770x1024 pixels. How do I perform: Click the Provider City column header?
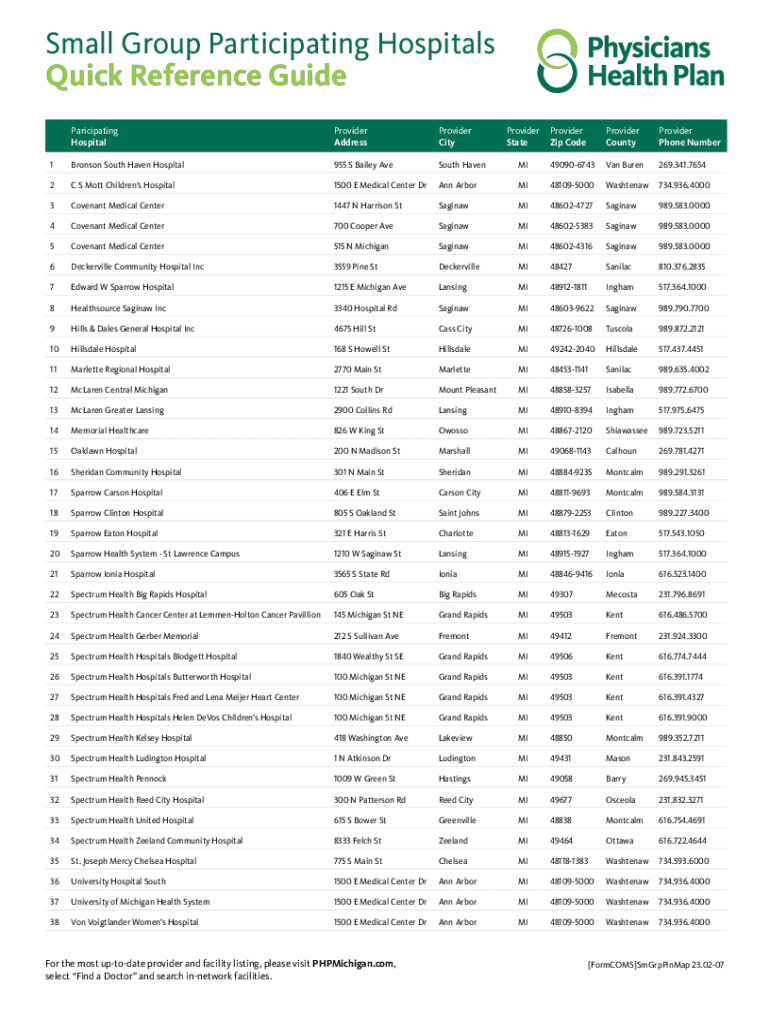[455, 137]
